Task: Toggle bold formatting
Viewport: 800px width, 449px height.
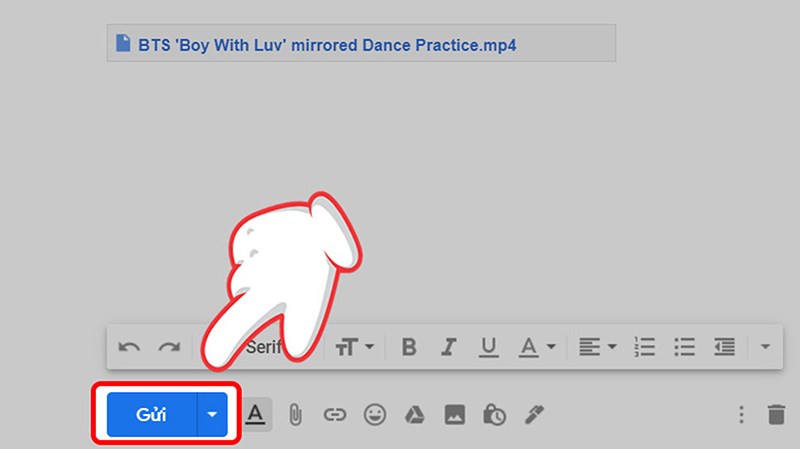Action: pyautogui.click(x=408, y=347)
